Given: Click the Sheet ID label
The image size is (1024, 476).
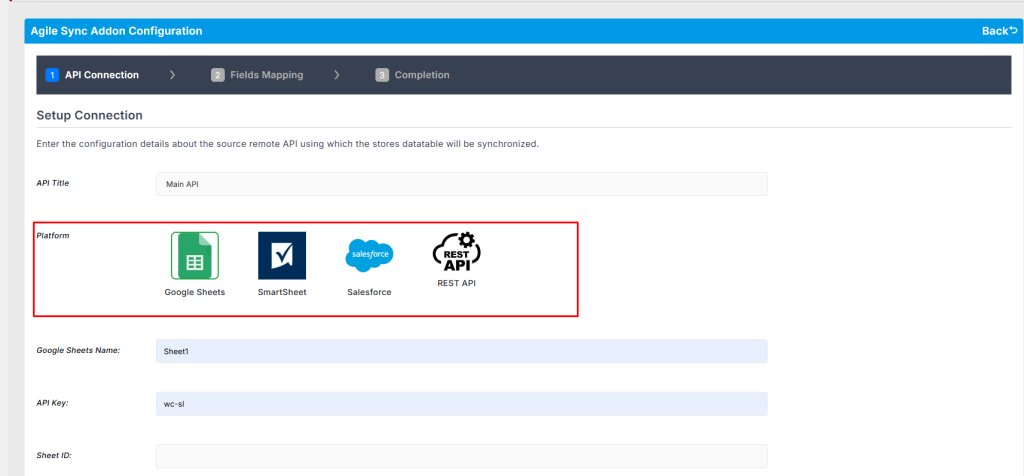Looking at the screenshot, I should [x=54, y=455].
